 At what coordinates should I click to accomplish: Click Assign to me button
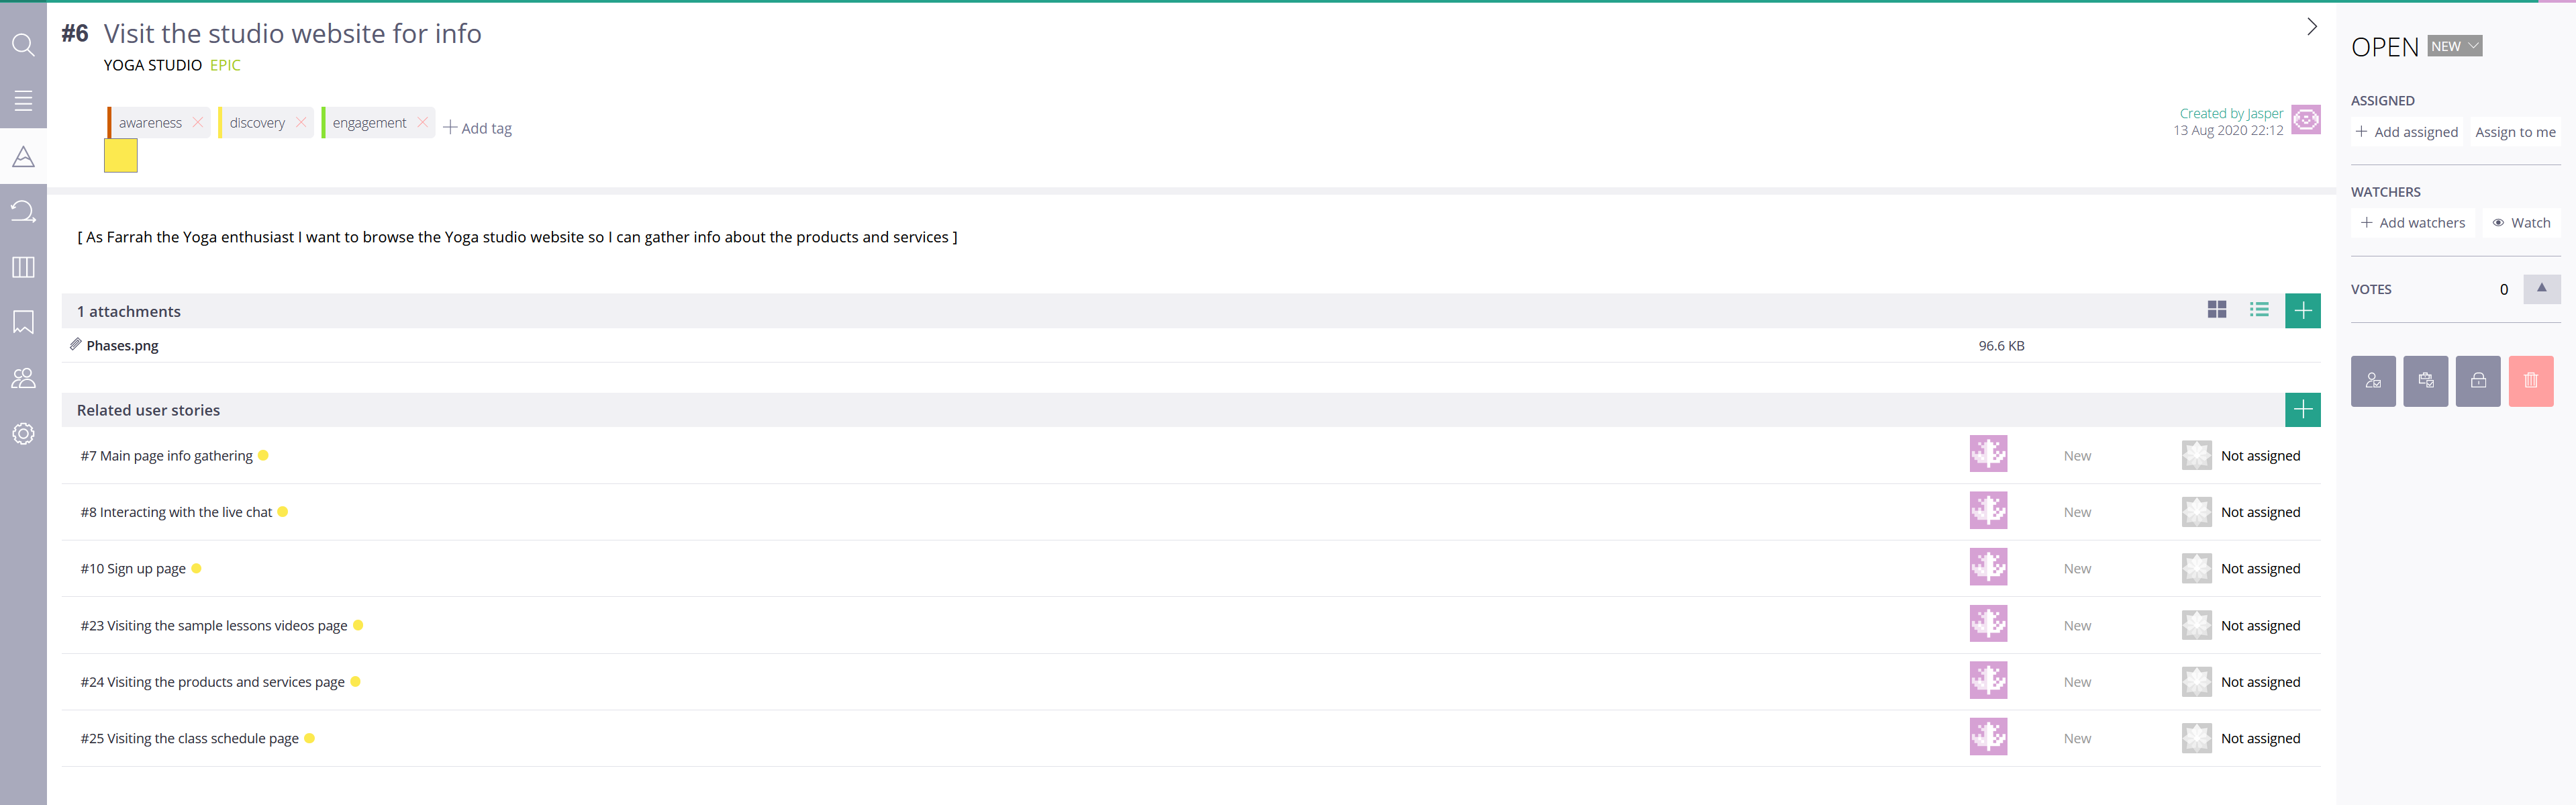click(2515, 132)
